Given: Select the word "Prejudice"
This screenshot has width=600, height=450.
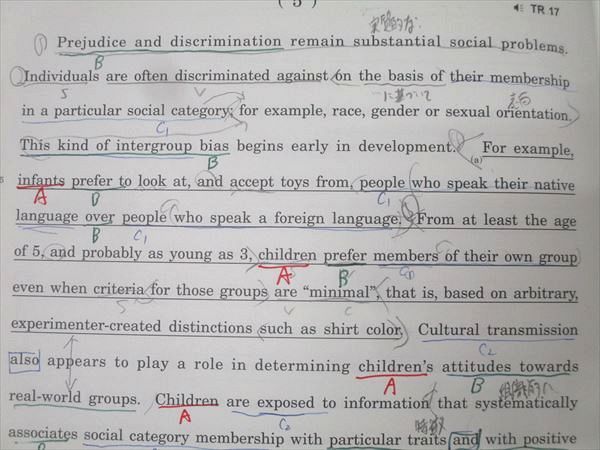Looking at the screenshot, I should (91, 42).
